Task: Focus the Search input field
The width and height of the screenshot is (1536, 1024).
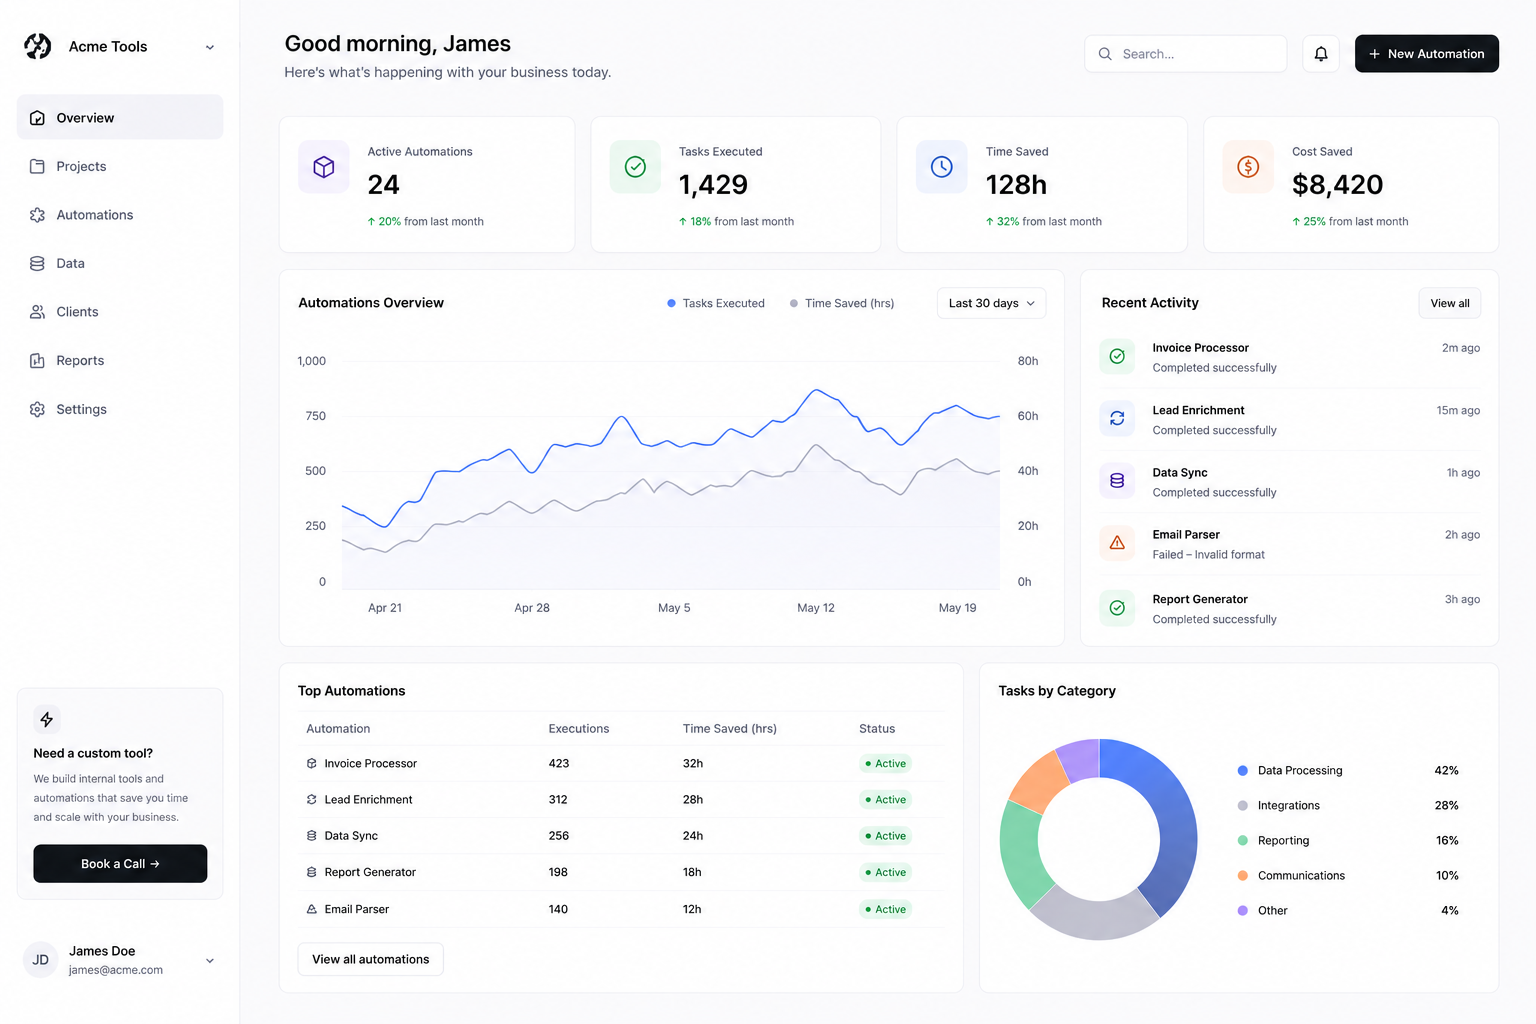Action: (x=1185, y=54)
